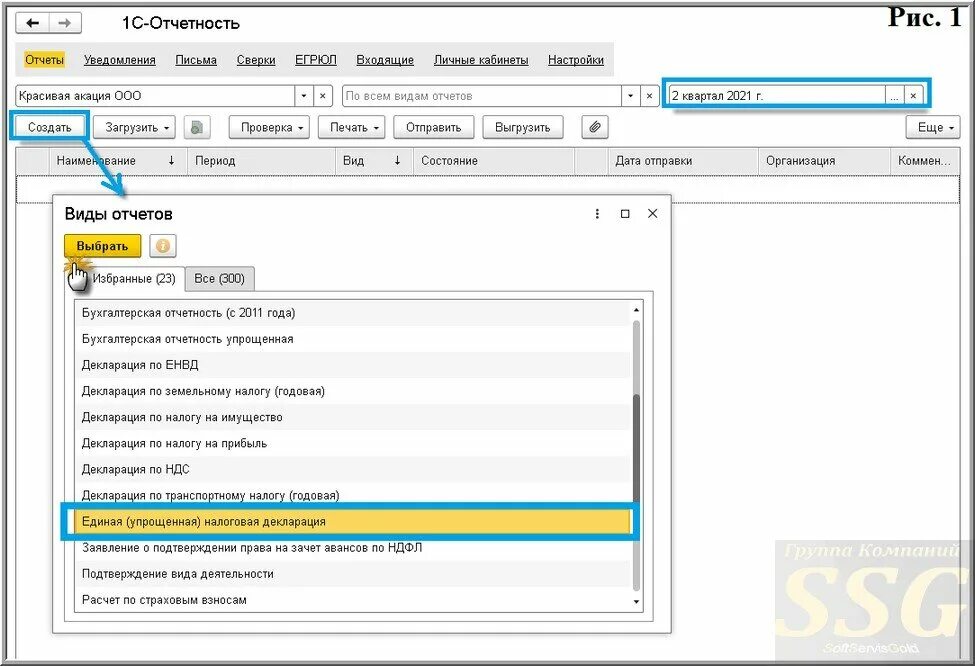Click the period field 2 квартал 2021 г.

point(777,96)
